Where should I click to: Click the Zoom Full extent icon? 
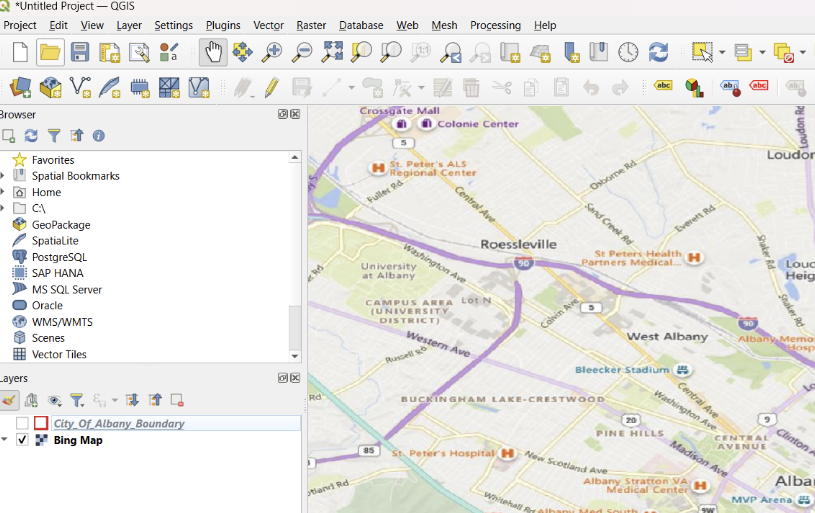[331, 52]
